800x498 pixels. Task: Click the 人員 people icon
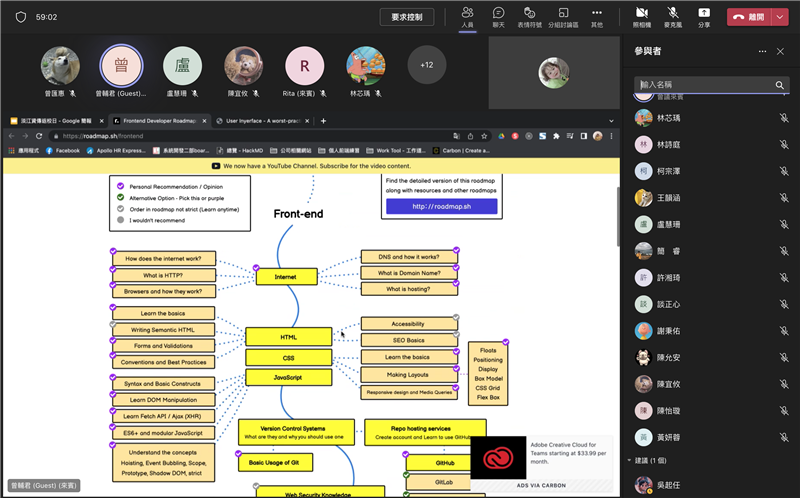click(467, 16)
